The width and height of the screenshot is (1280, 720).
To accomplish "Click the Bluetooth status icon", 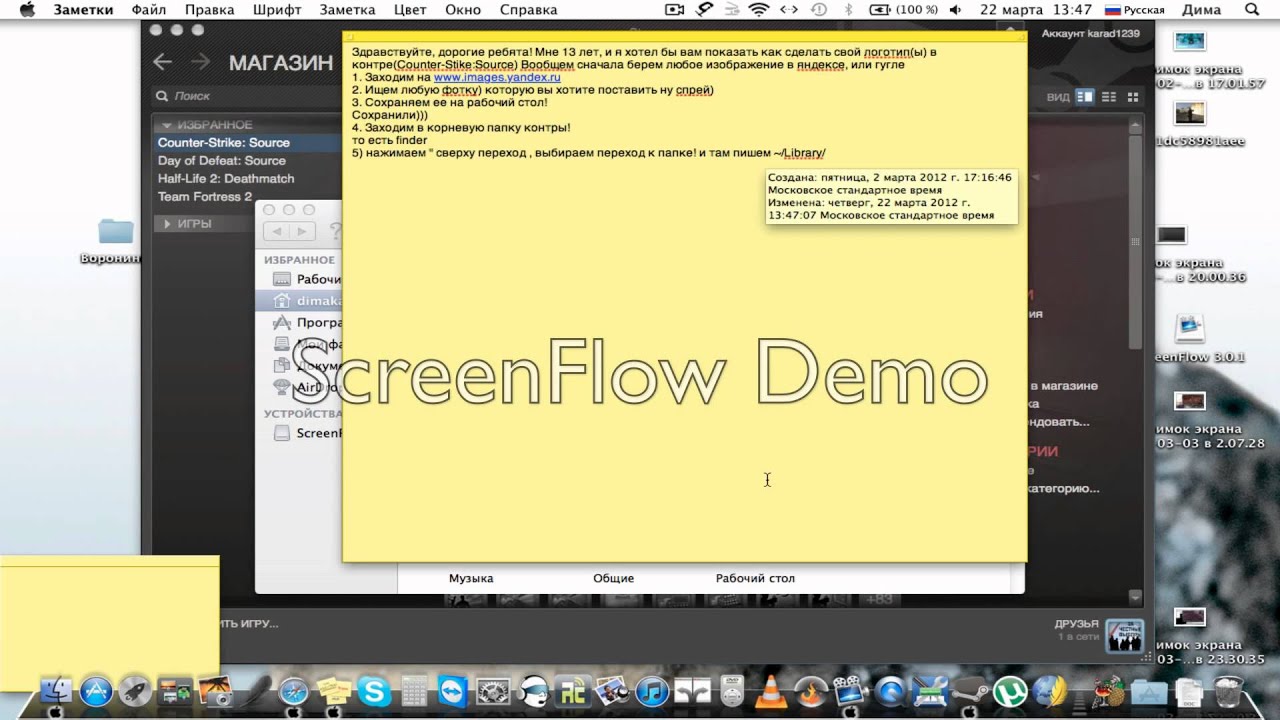I will tap(849, 9).
